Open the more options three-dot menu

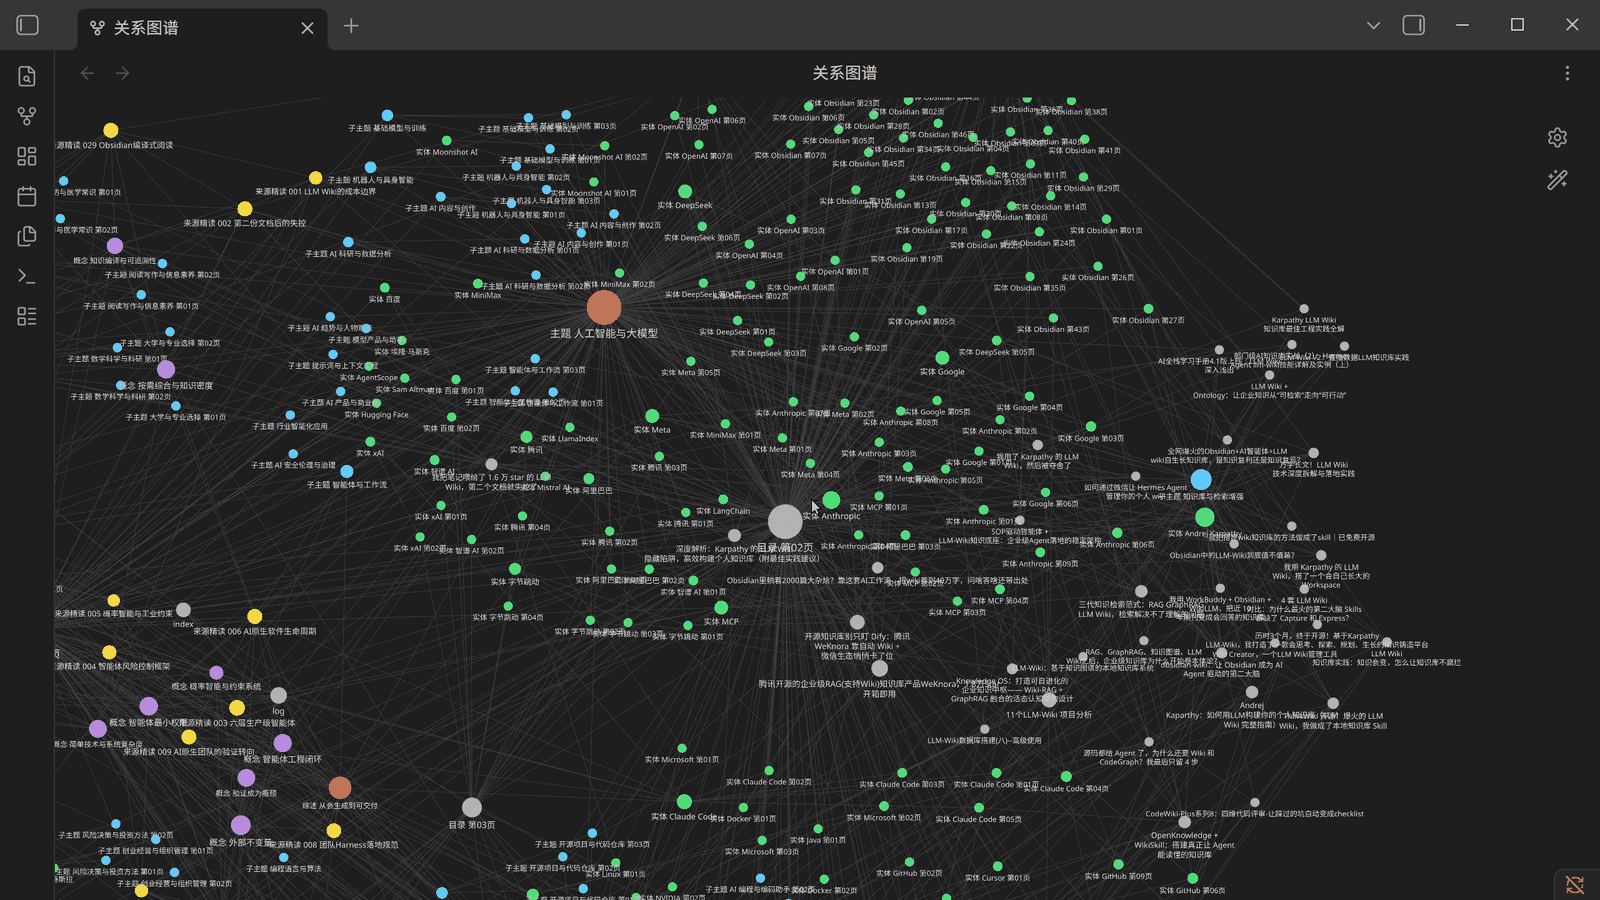pyautogui.click(x=1567, y=73)
